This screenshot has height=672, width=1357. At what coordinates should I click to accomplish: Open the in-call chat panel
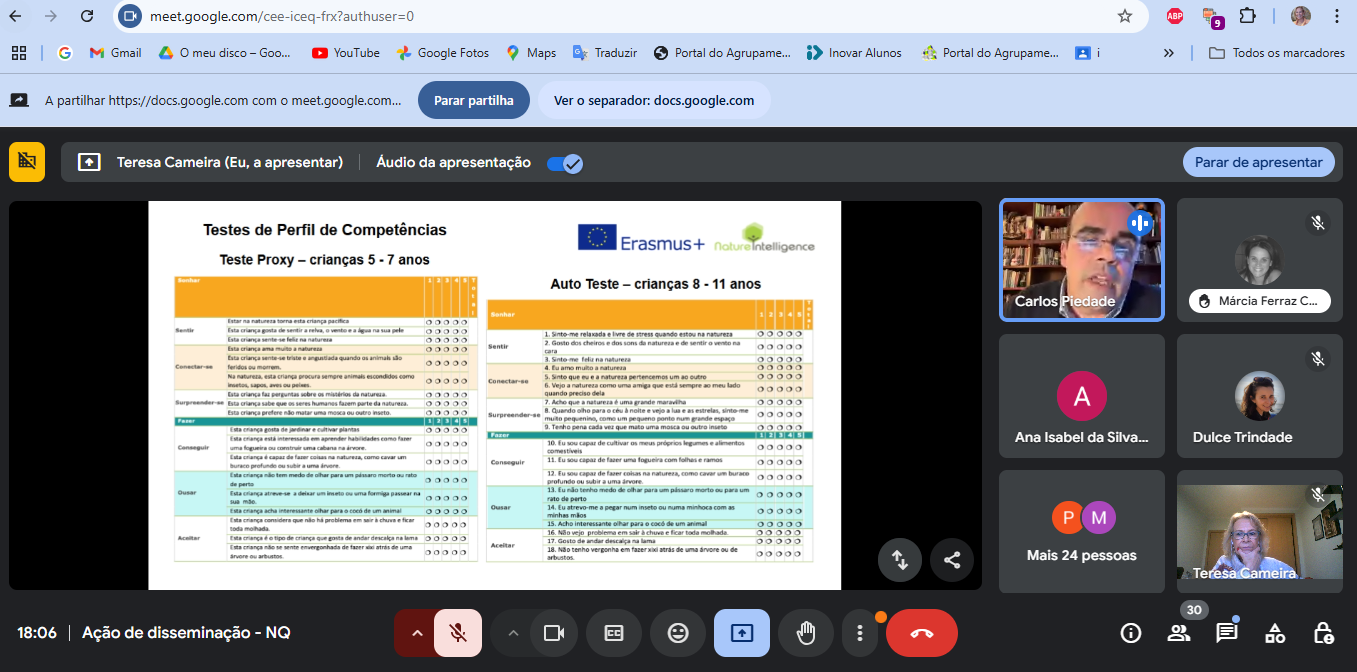pyautogui.click(x=1226, y=633)
